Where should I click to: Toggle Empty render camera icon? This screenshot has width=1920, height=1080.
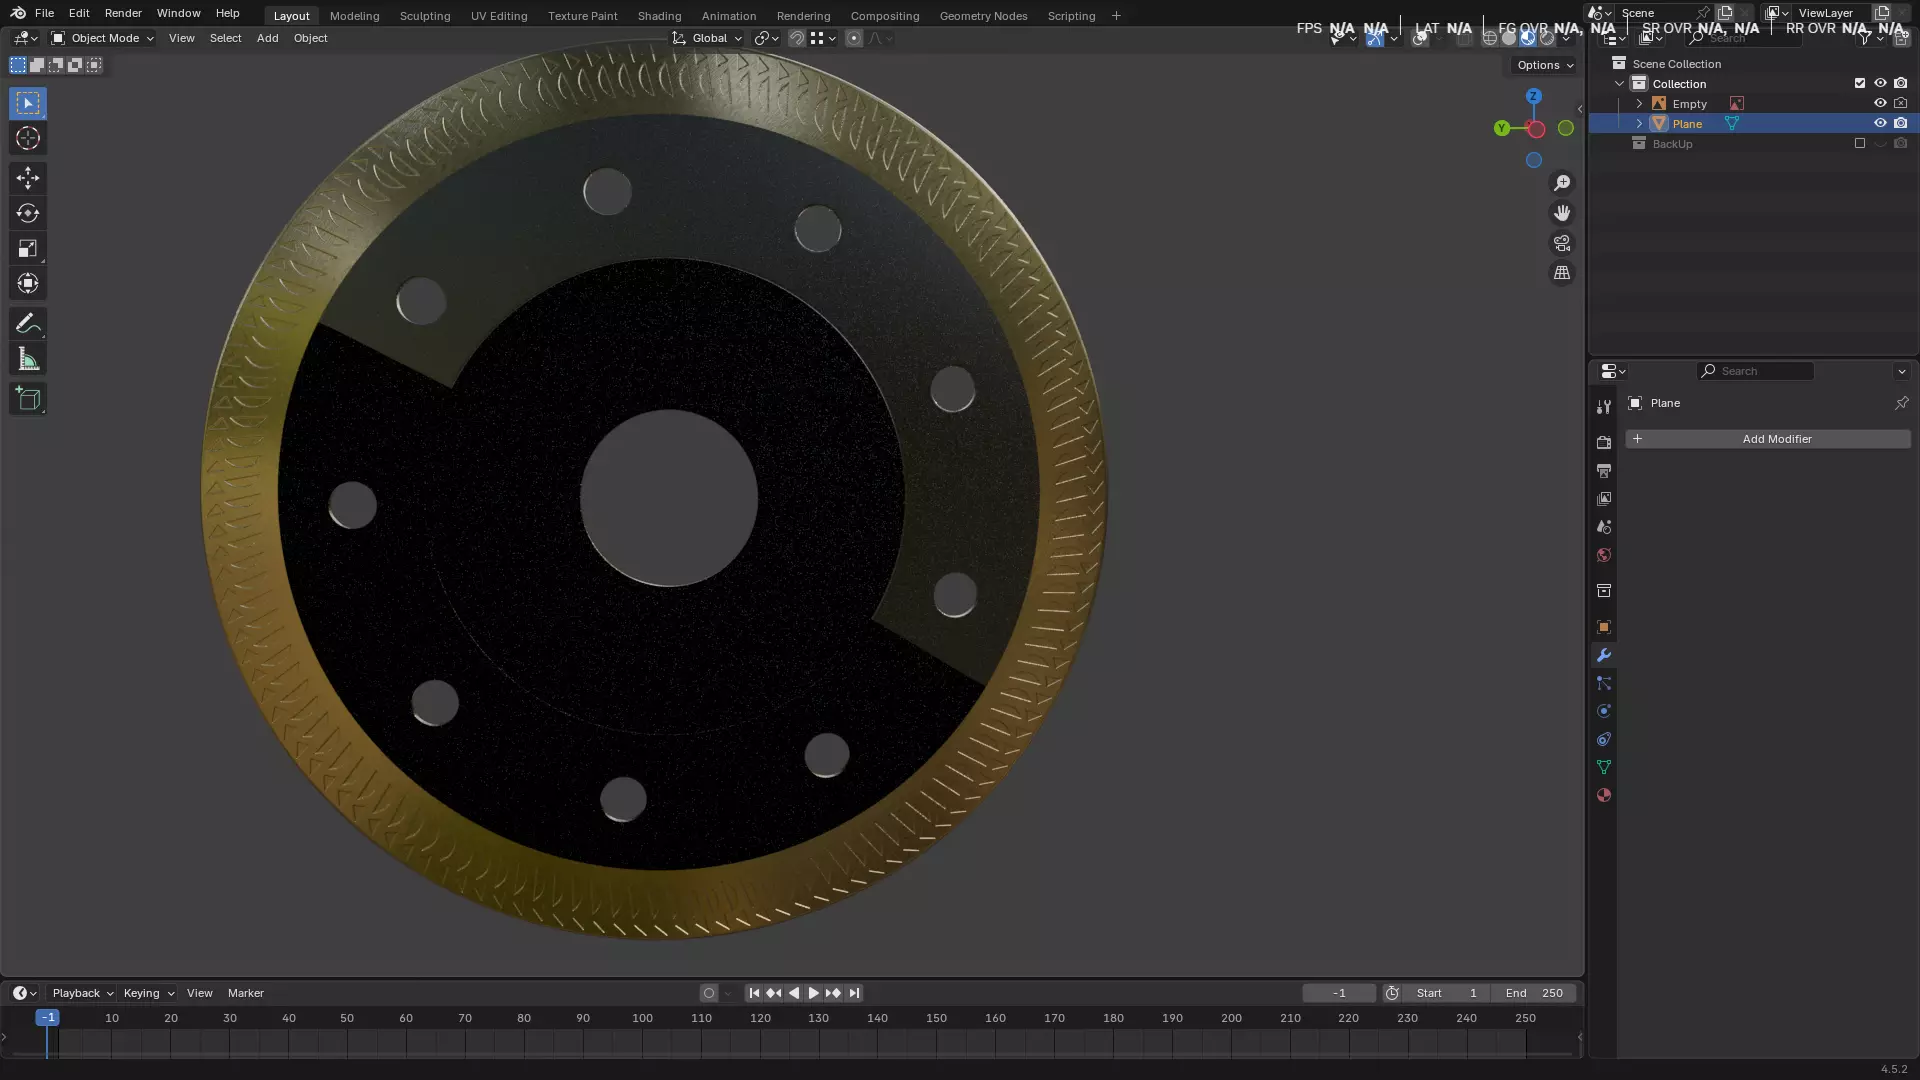coord(1900,103)
